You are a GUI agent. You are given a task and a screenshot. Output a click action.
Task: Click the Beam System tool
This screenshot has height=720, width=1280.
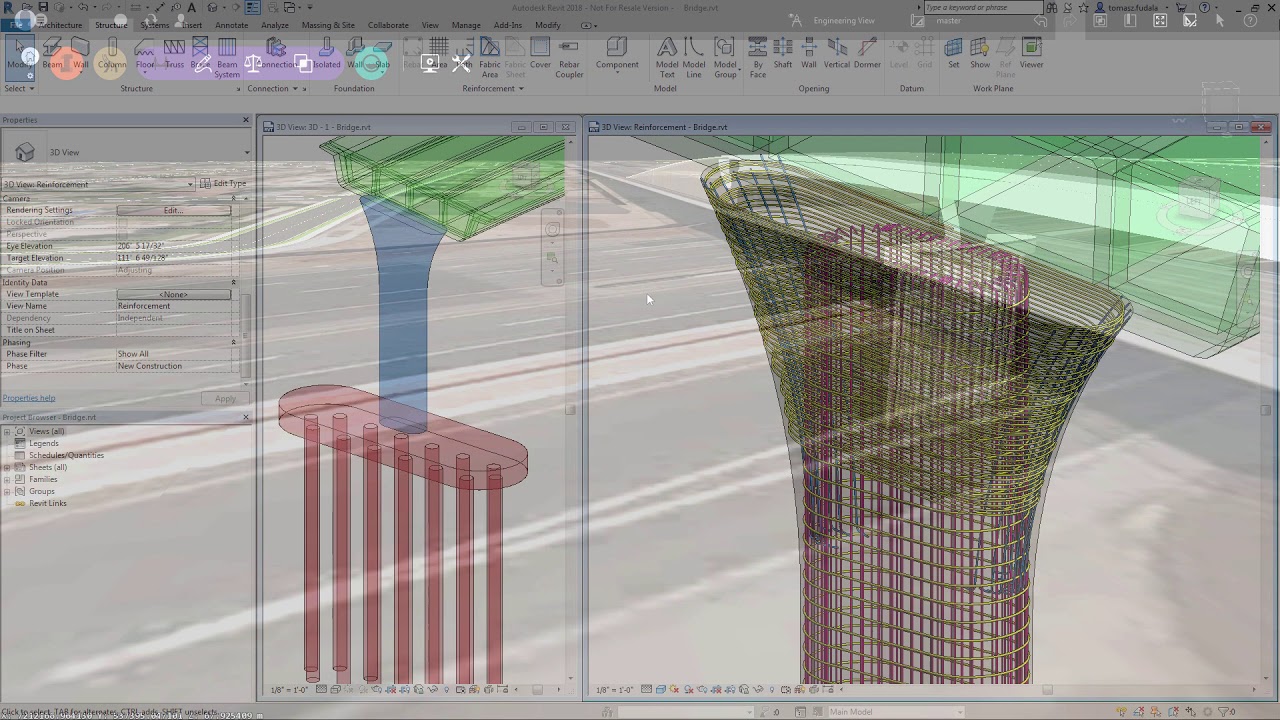(227, 58)
